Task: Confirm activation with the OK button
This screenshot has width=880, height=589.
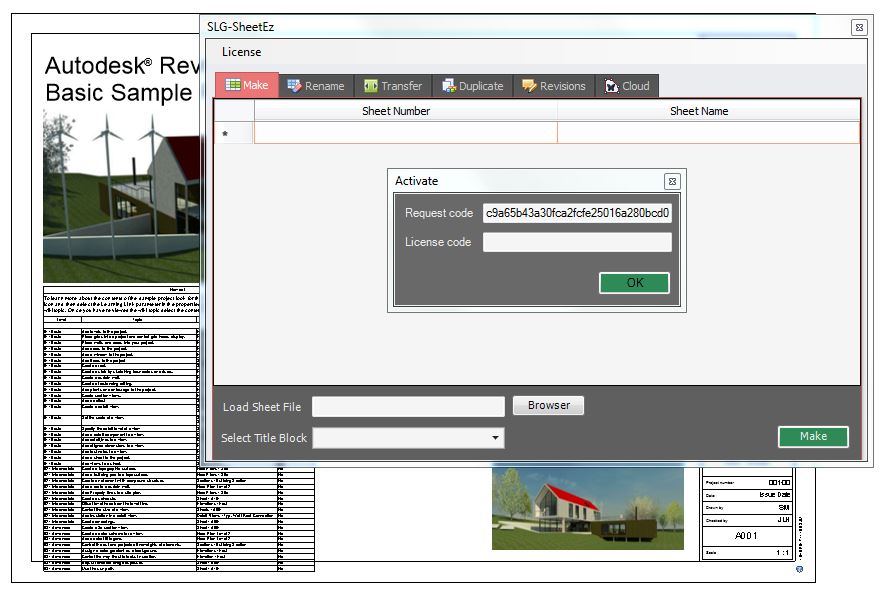Action: 634,282
